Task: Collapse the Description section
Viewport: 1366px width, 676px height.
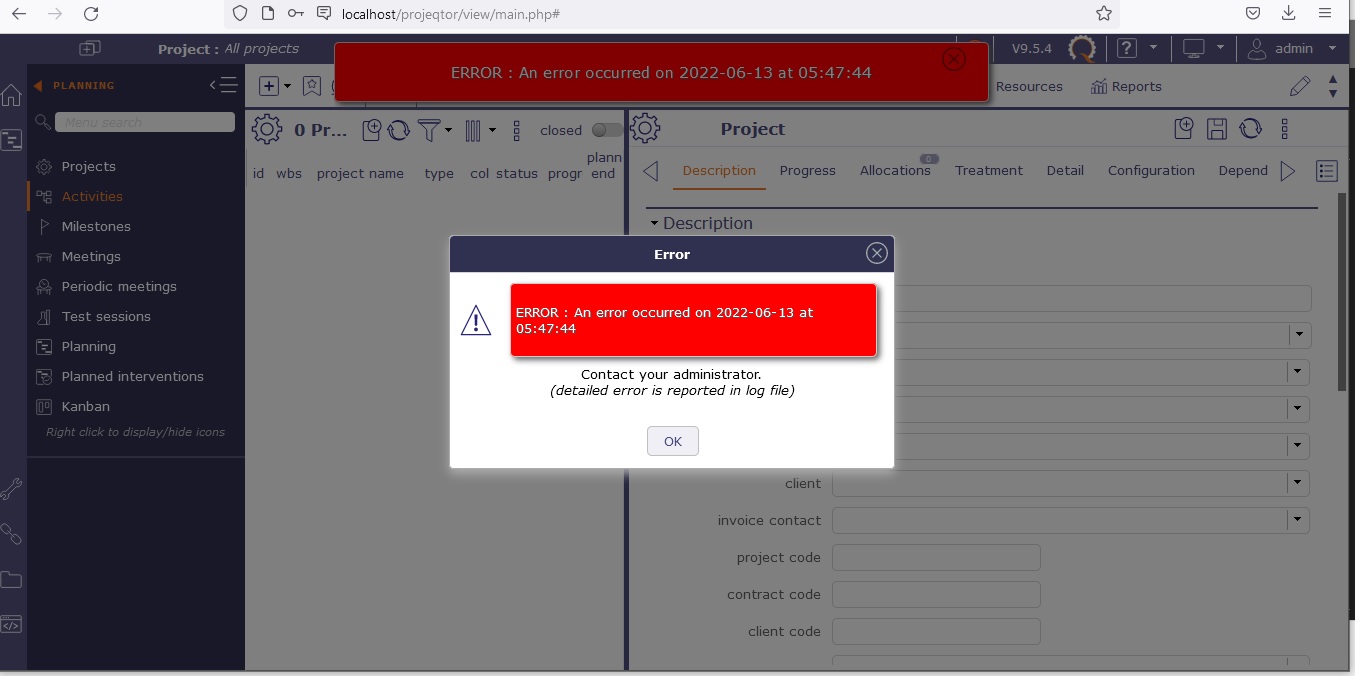Action: point(655,223)
